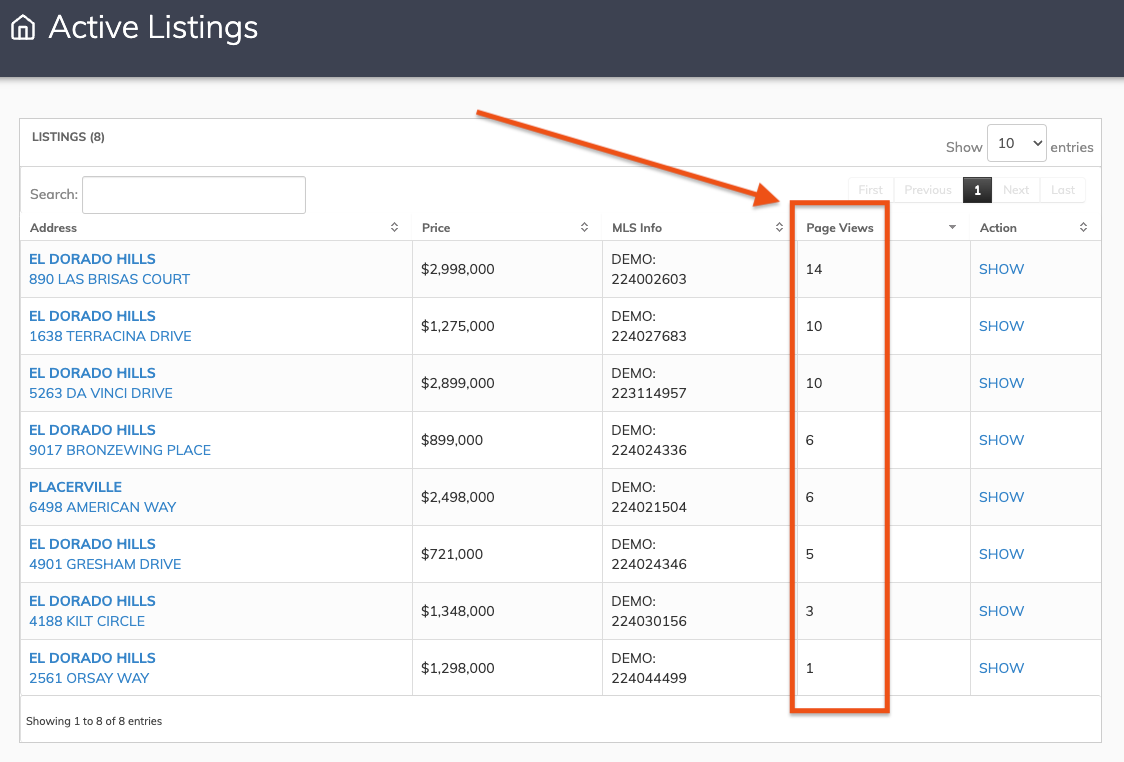
Task: Click SHOW for 9017 Bronzewing Place
Action: 1001,440
